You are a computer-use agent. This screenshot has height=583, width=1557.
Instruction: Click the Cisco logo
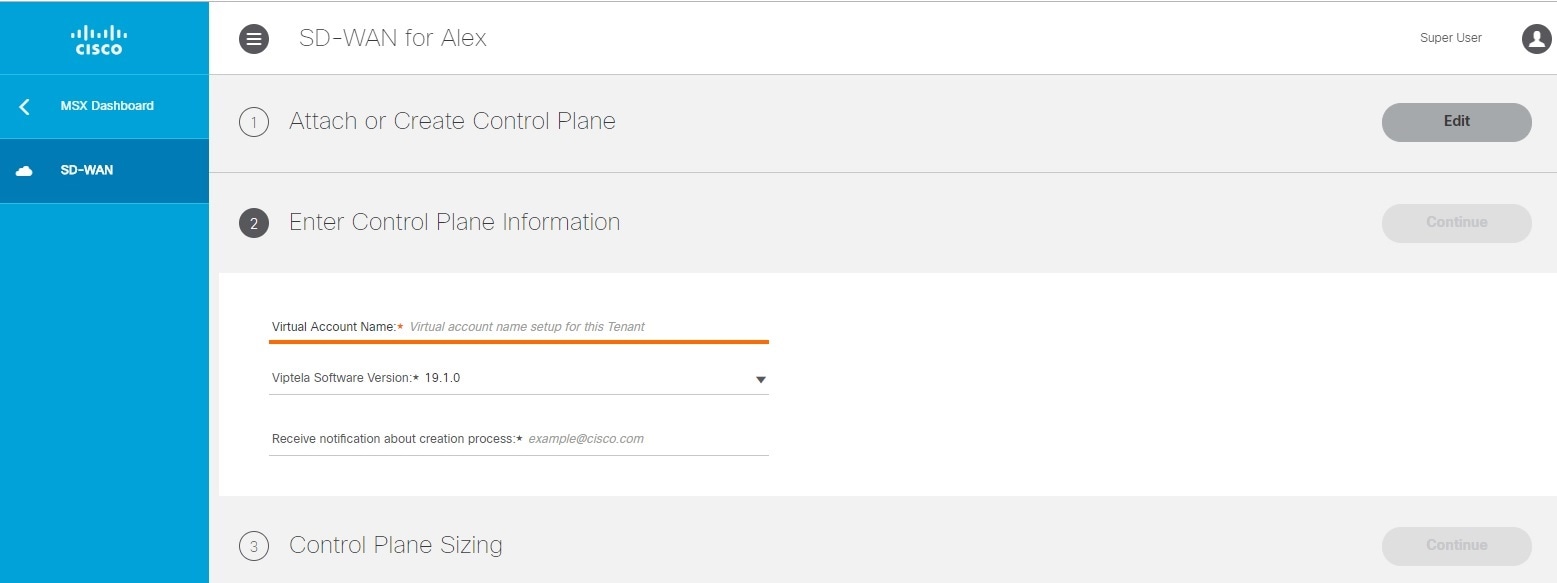[x=99, y=40]
